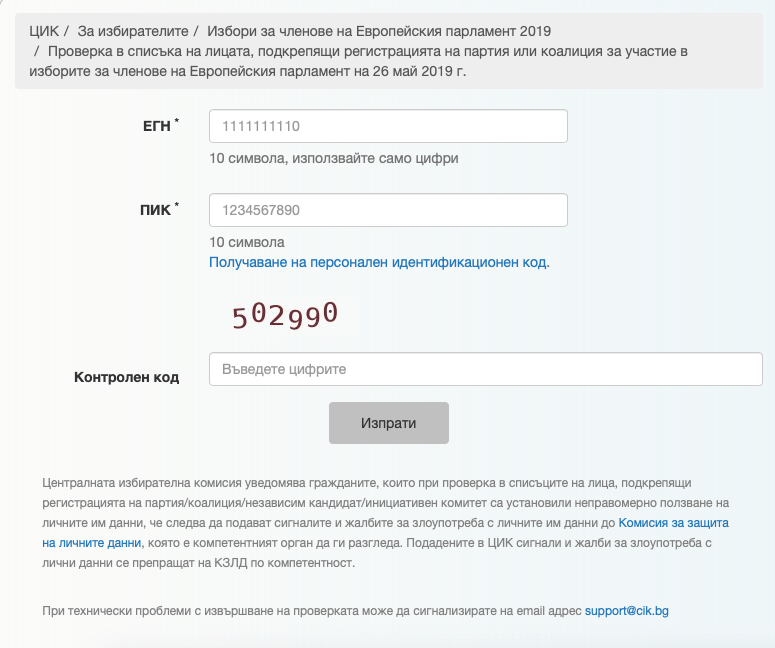
Task: Open Получаване на персонален идентификационен код link
Action: tap(378, 262)
